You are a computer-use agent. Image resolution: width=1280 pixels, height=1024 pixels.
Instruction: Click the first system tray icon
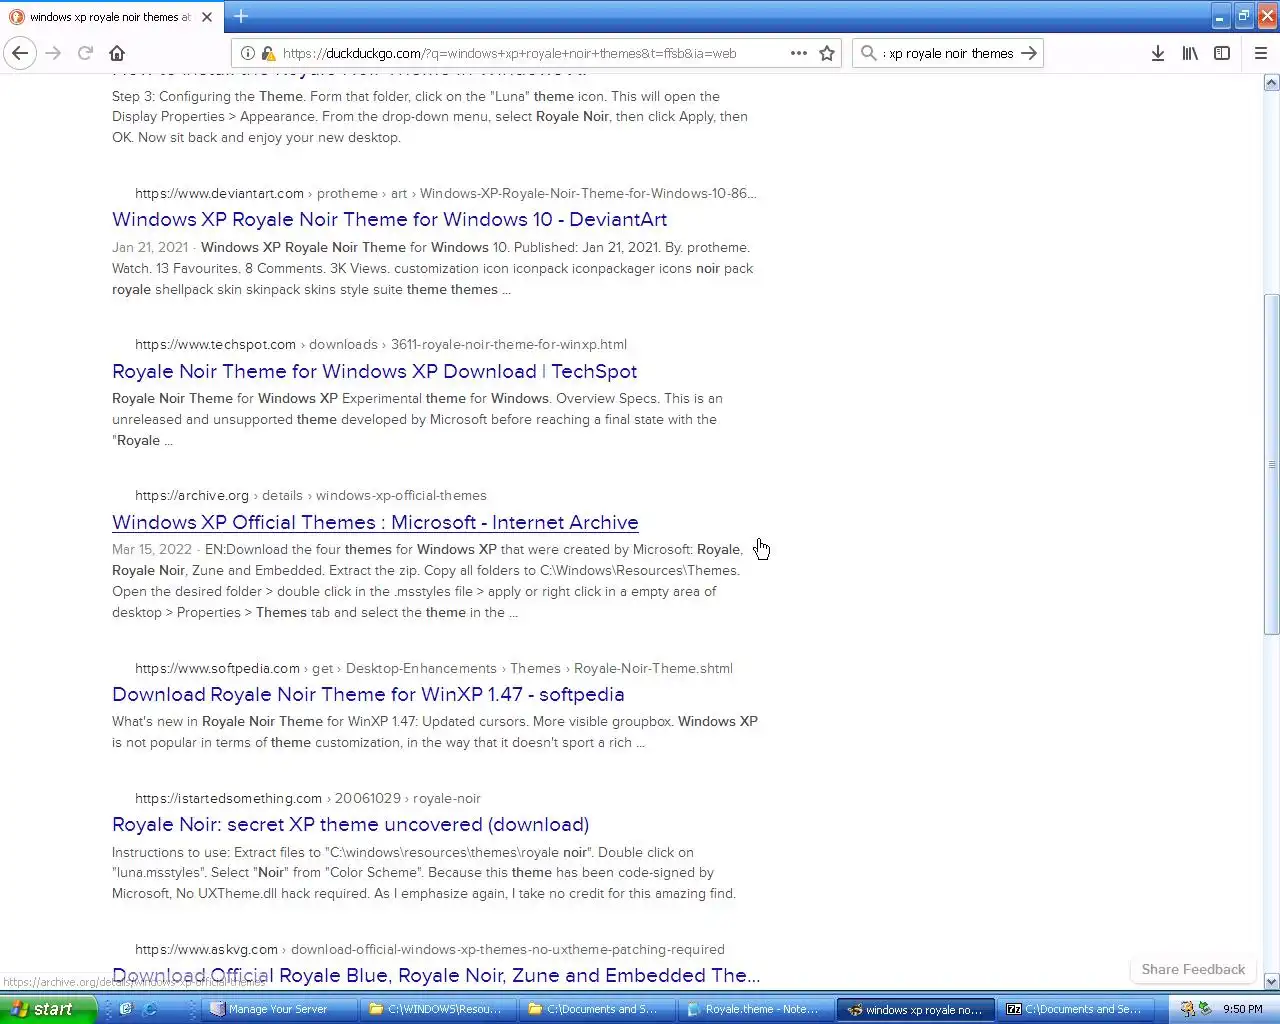pos(1187,1009)
